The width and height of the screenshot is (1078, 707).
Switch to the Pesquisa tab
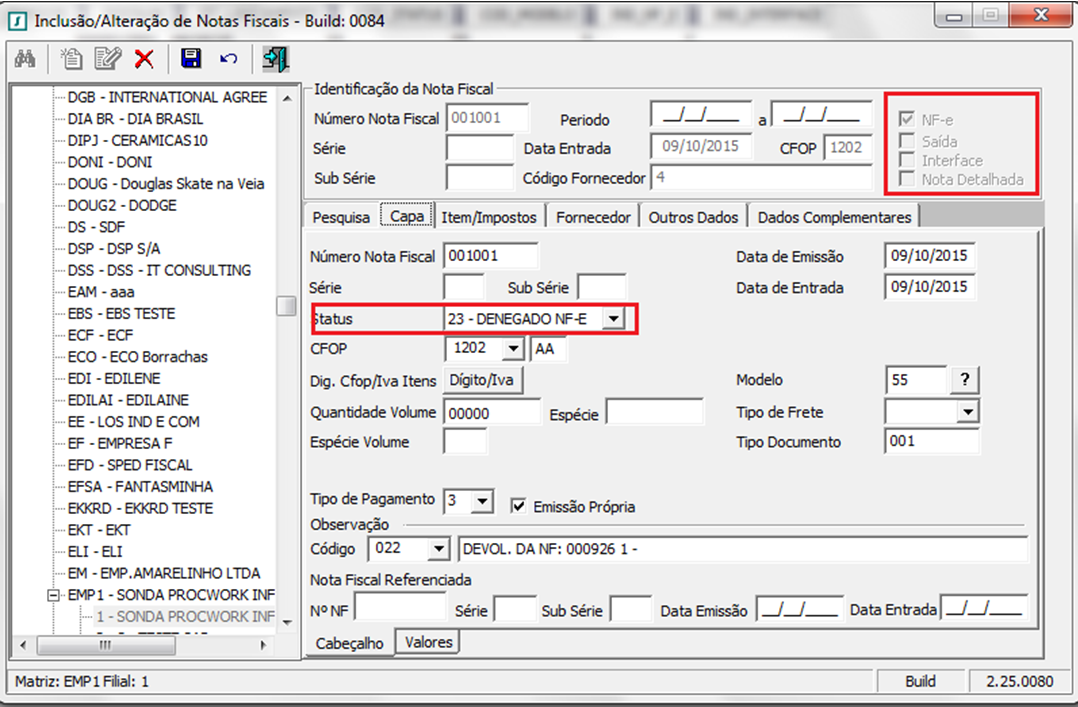tap(341, 217)
